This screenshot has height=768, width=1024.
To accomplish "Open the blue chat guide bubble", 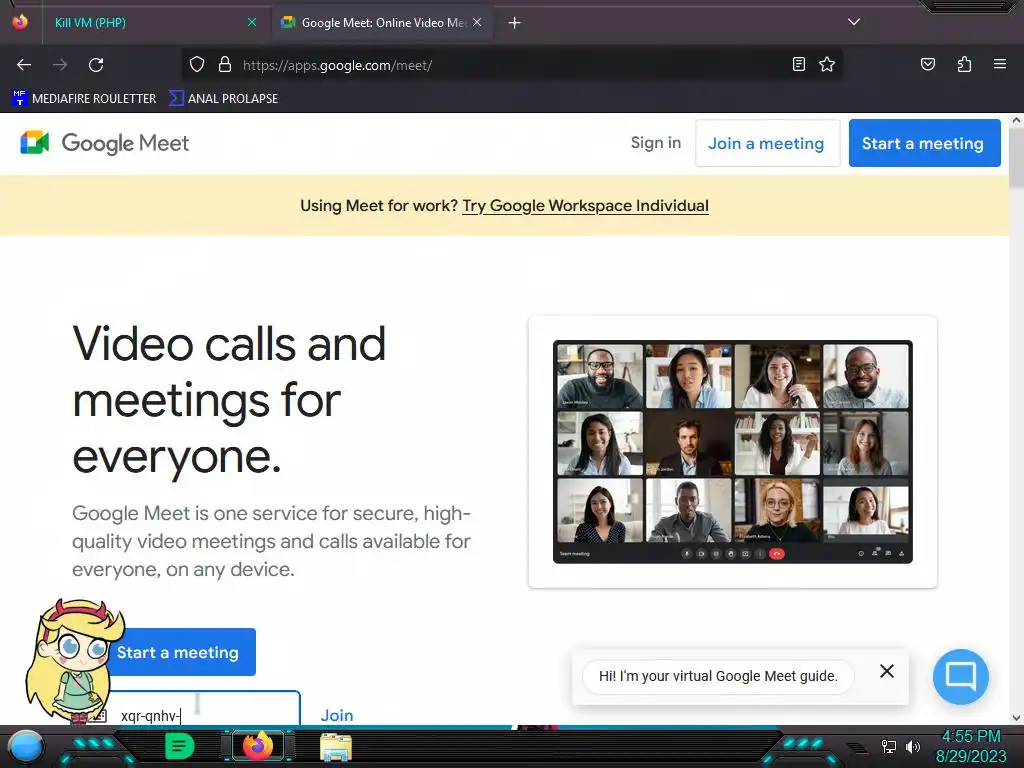I will pyautogui.click(x=960, y=677).
